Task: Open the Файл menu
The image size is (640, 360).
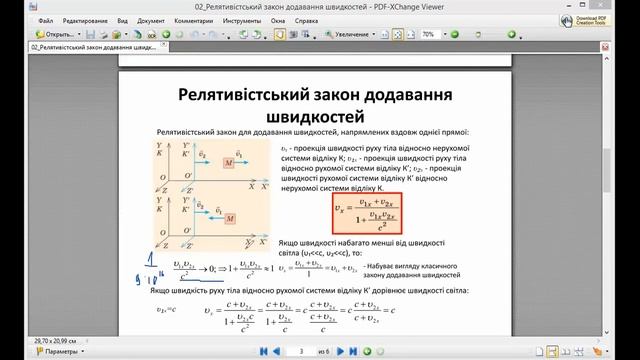Action: tap(45, 21)
